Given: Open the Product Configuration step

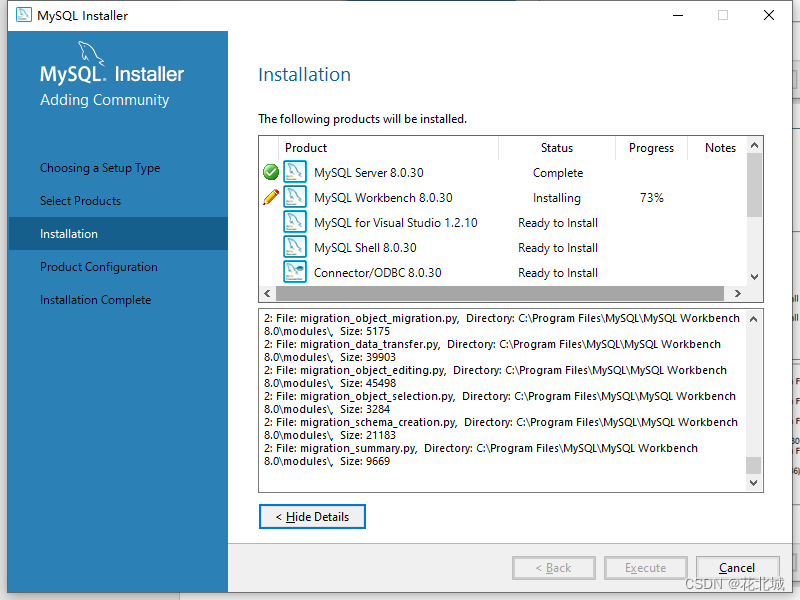Looking at the screenshot, I should (x=99, y=267).
